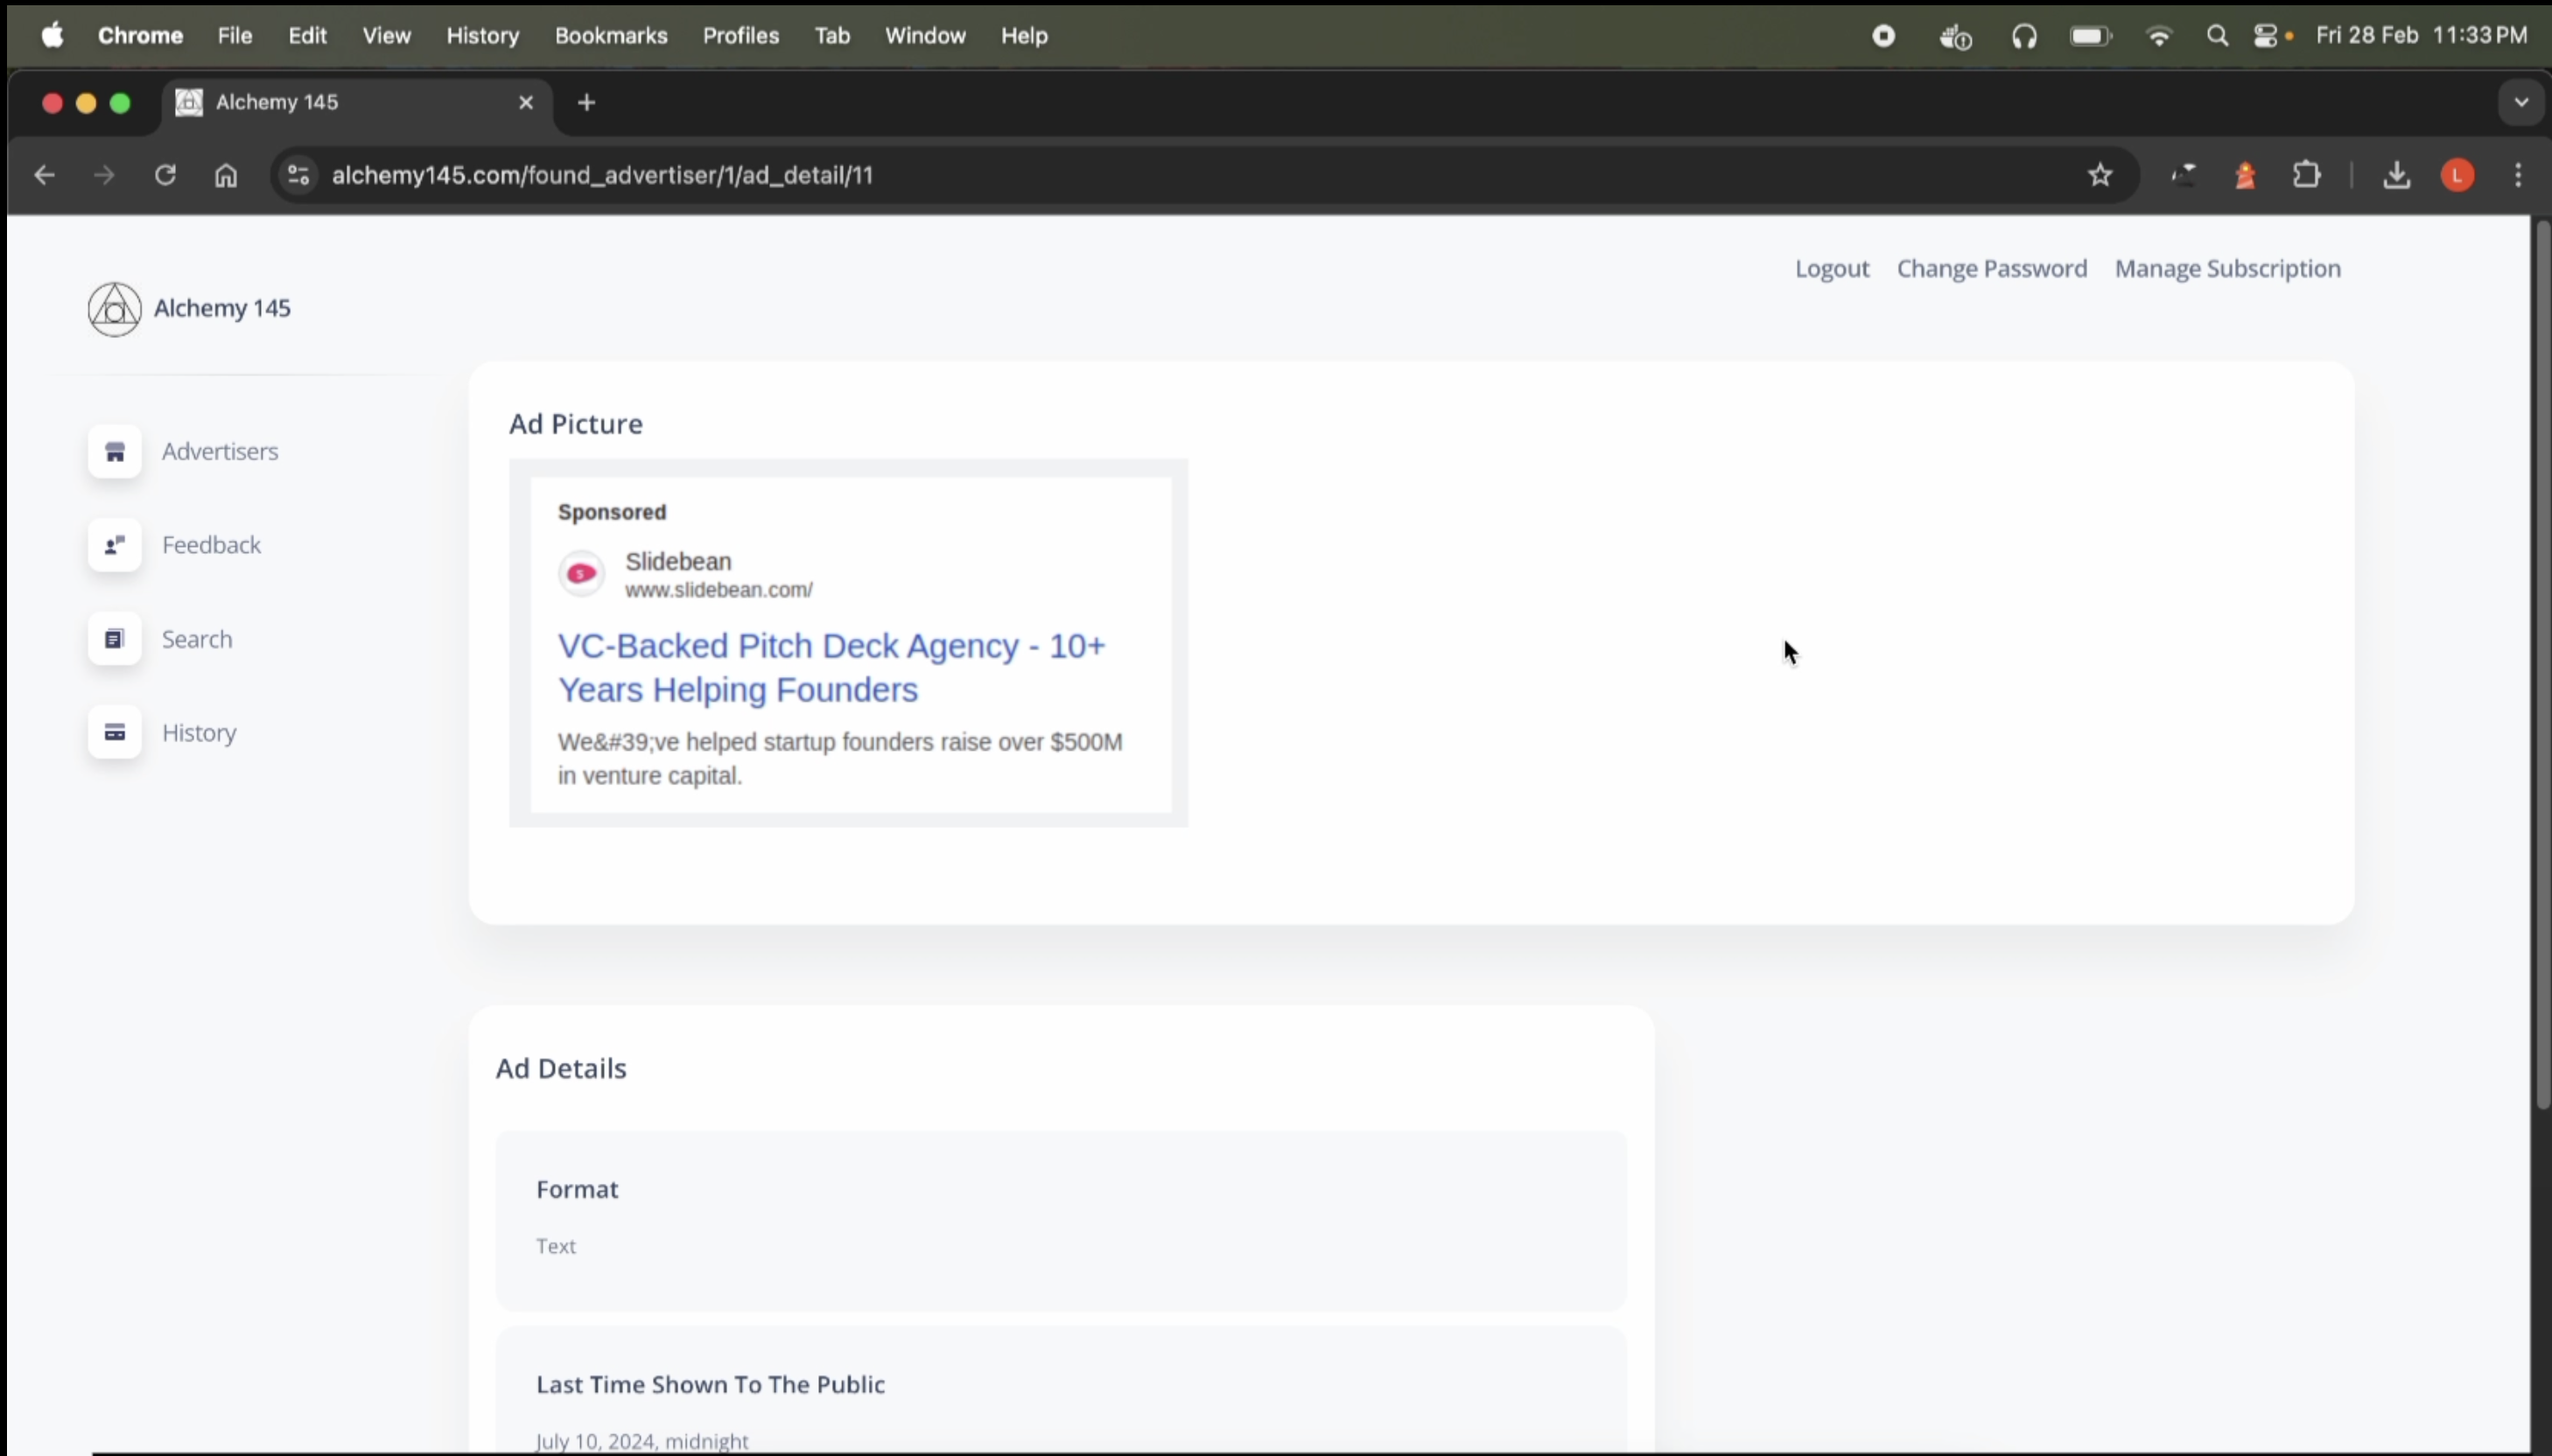Open the Search sidebar icon
Viewport: 2552px width, 1456px height.
point(115,639)
